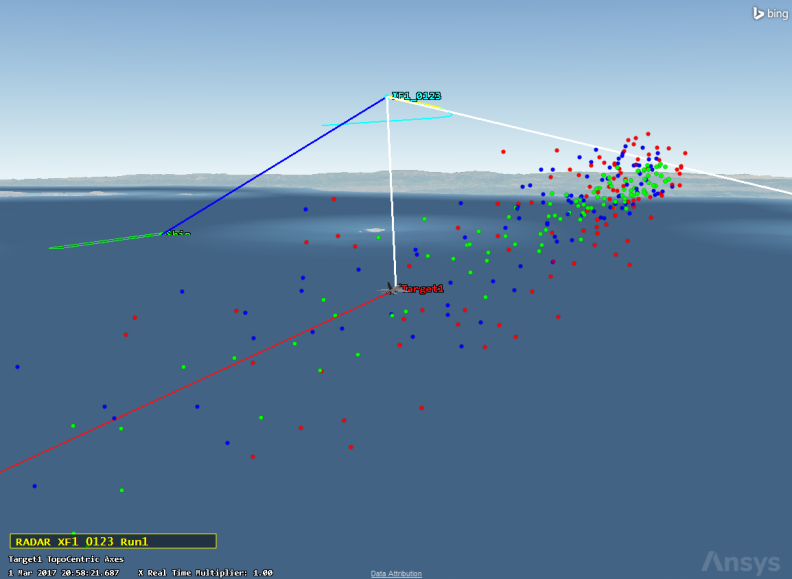Click the Target1 aircraft model
Screen dimensions: 792x579
[x=391, y=288]
